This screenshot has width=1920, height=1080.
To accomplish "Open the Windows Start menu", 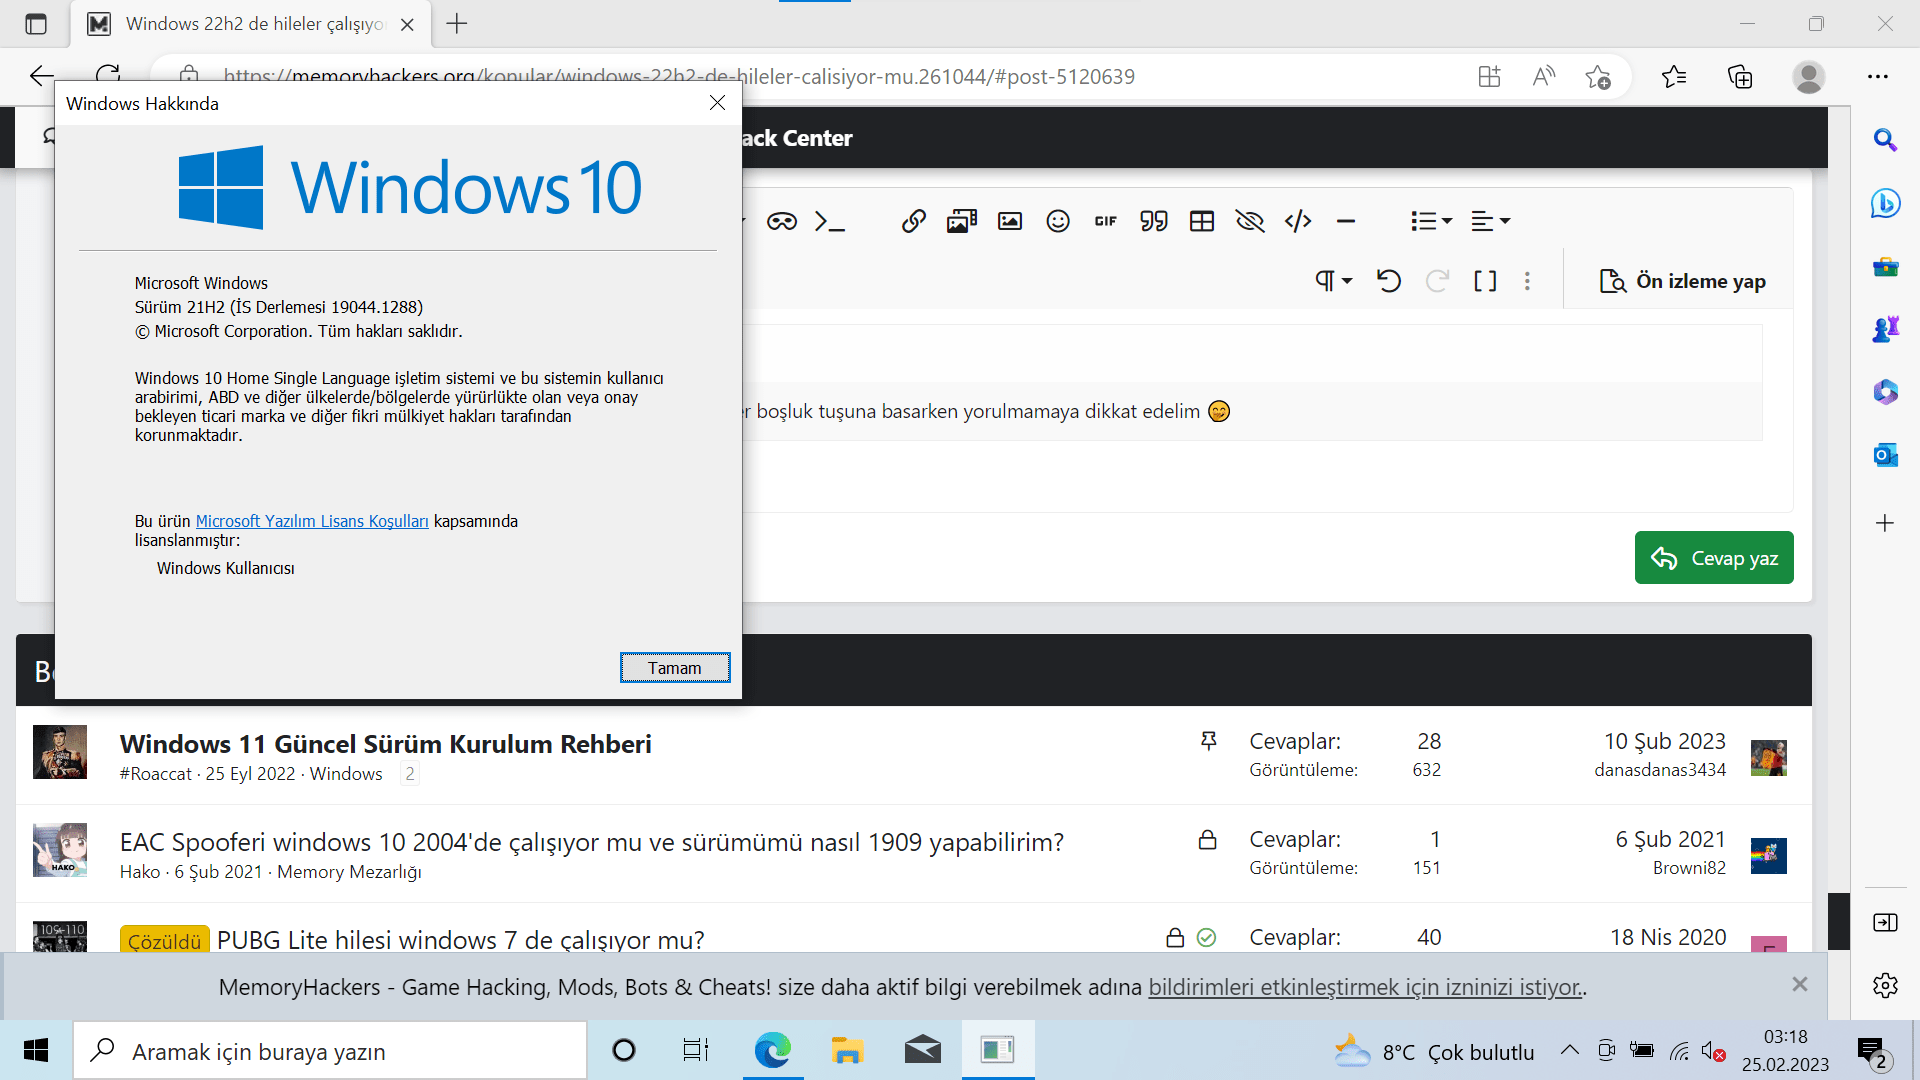I will click(36, 1050).
